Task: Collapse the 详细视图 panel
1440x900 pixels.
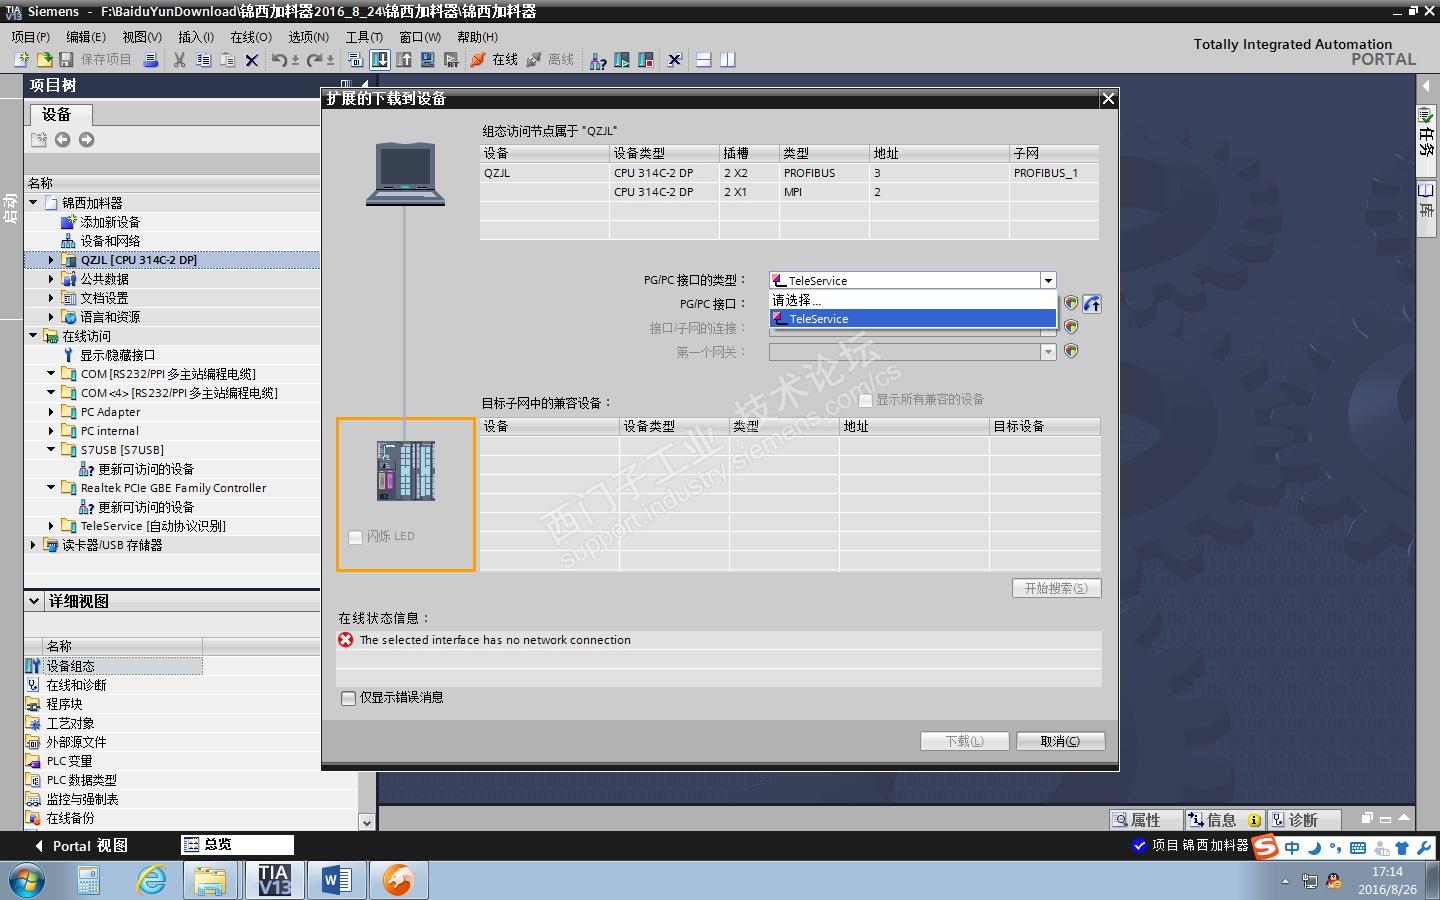Action: click(34, 601)
